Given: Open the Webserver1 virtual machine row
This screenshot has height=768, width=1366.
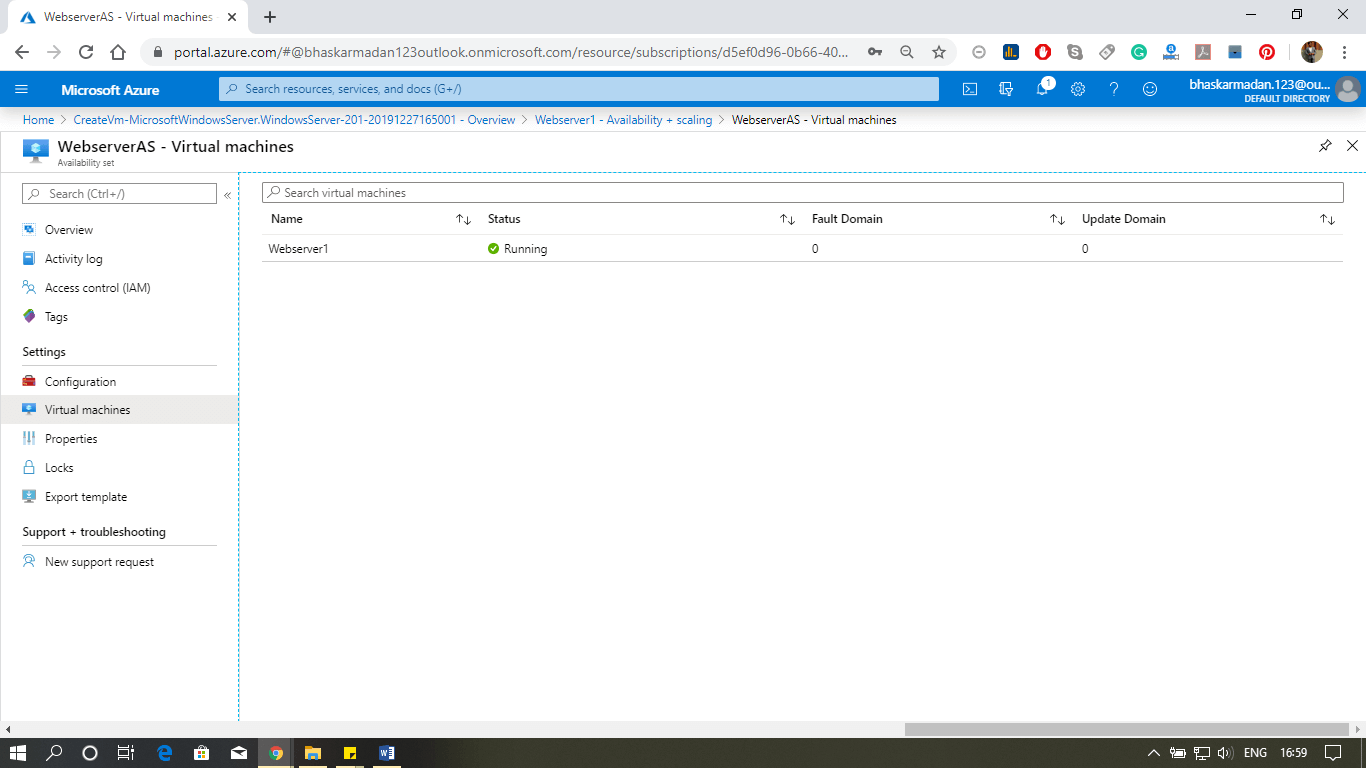Looking at the screenshot, I should [x=802, y=249].
